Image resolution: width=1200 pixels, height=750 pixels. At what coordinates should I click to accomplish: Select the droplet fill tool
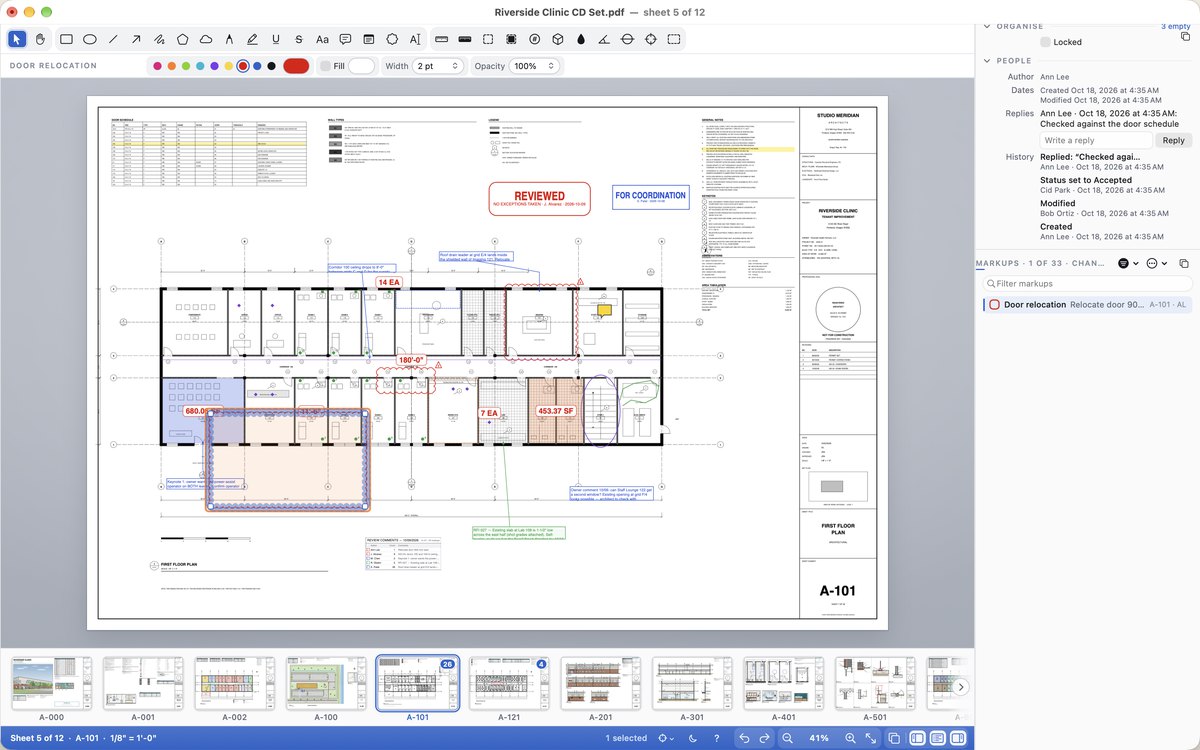(581, 39)
